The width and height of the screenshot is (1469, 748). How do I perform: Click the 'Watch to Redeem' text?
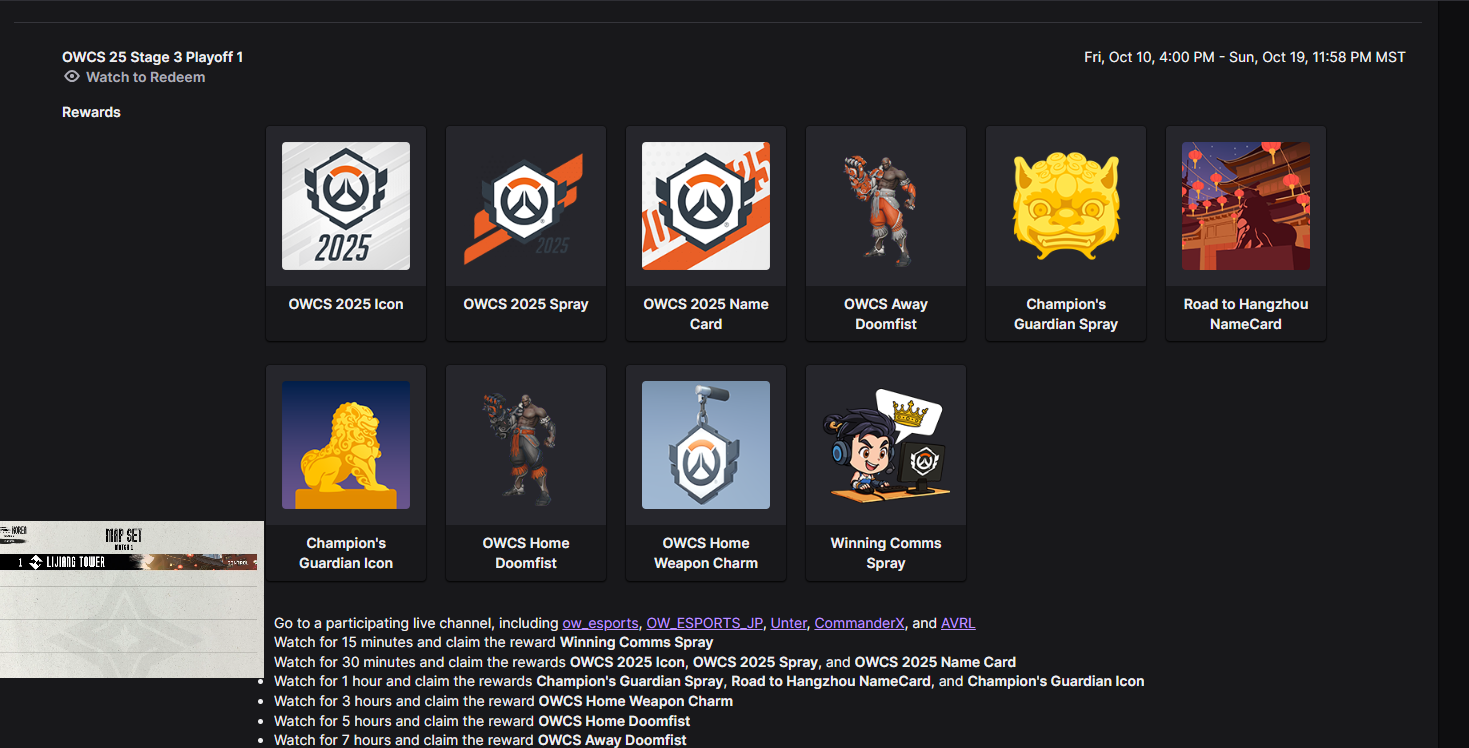pyautogui.click(x=146, y=77)
